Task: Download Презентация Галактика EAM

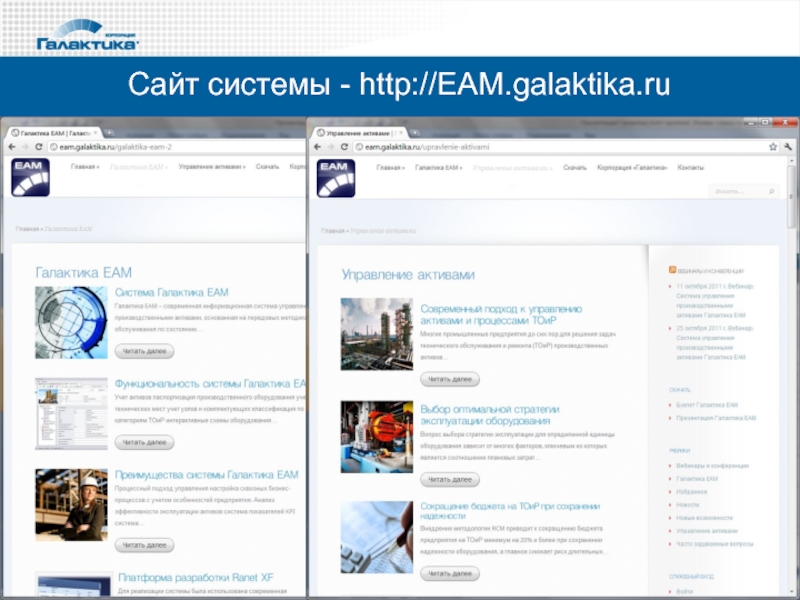Action: coord(716,418)
